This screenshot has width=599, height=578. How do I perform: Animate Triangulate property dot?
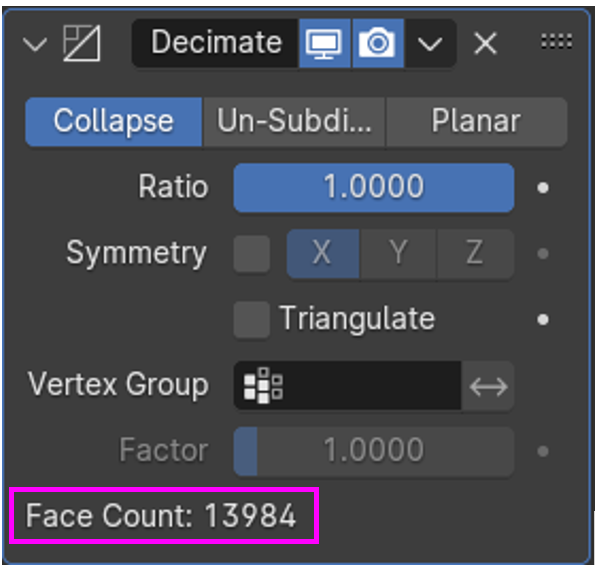pos(543,319)
